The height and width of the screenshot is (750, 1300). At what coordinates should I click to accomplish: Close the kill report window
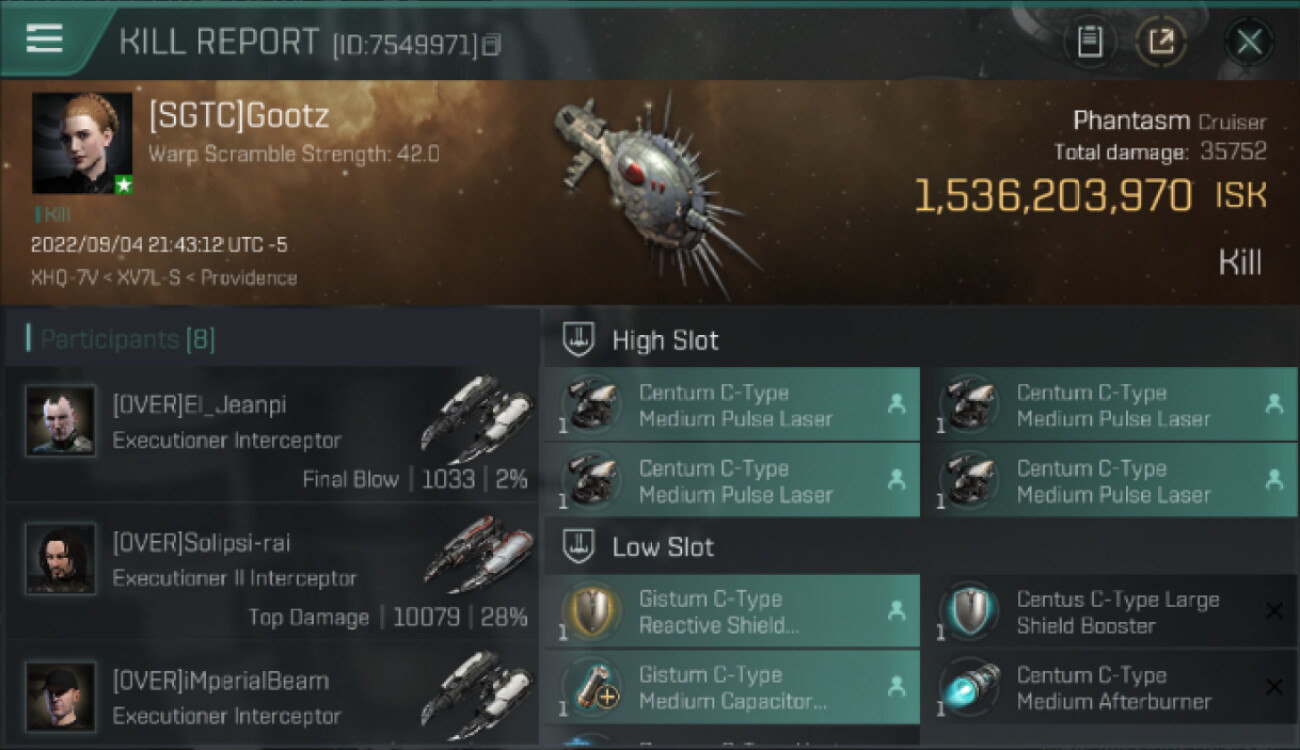tap(1249, 42)
